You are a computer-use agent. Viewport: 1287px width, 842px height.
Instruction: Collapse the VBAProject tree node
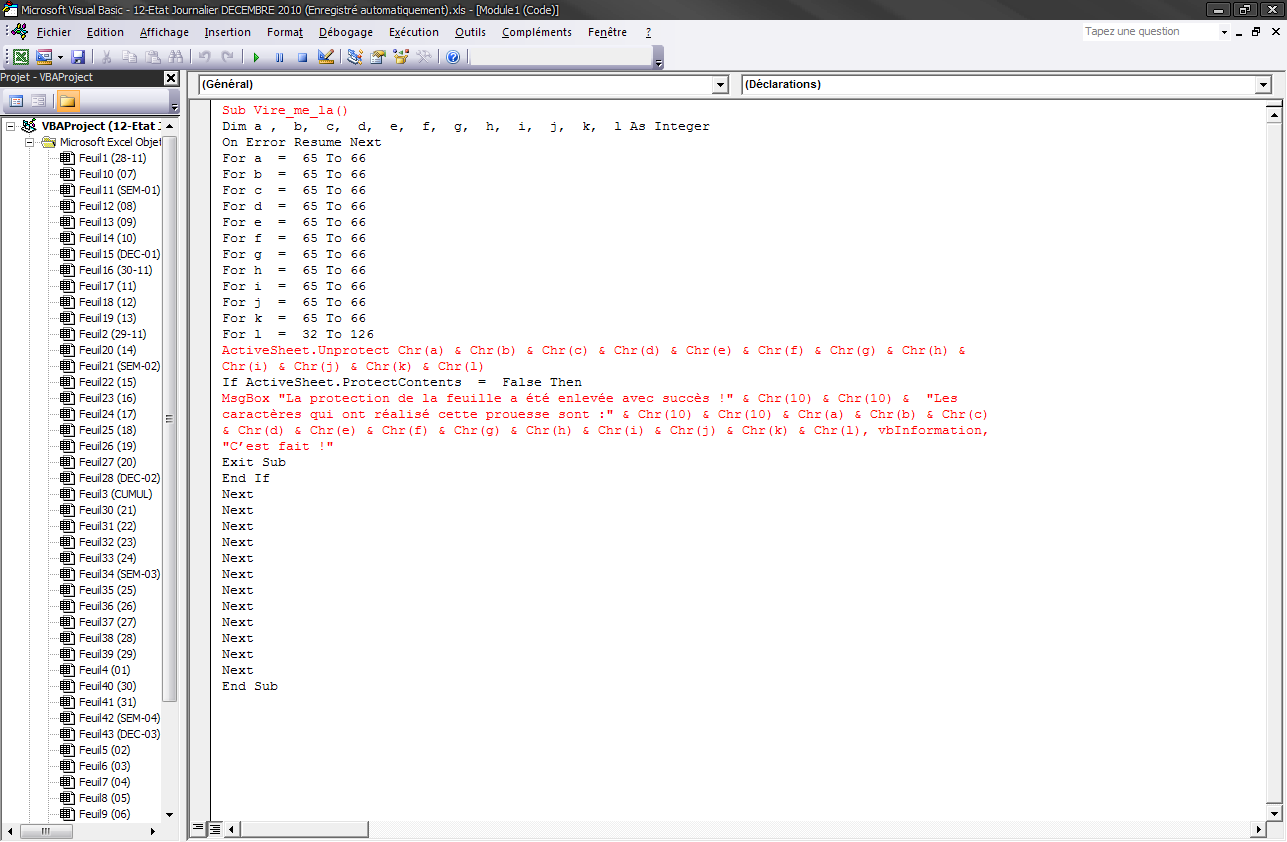coord(10,126)
